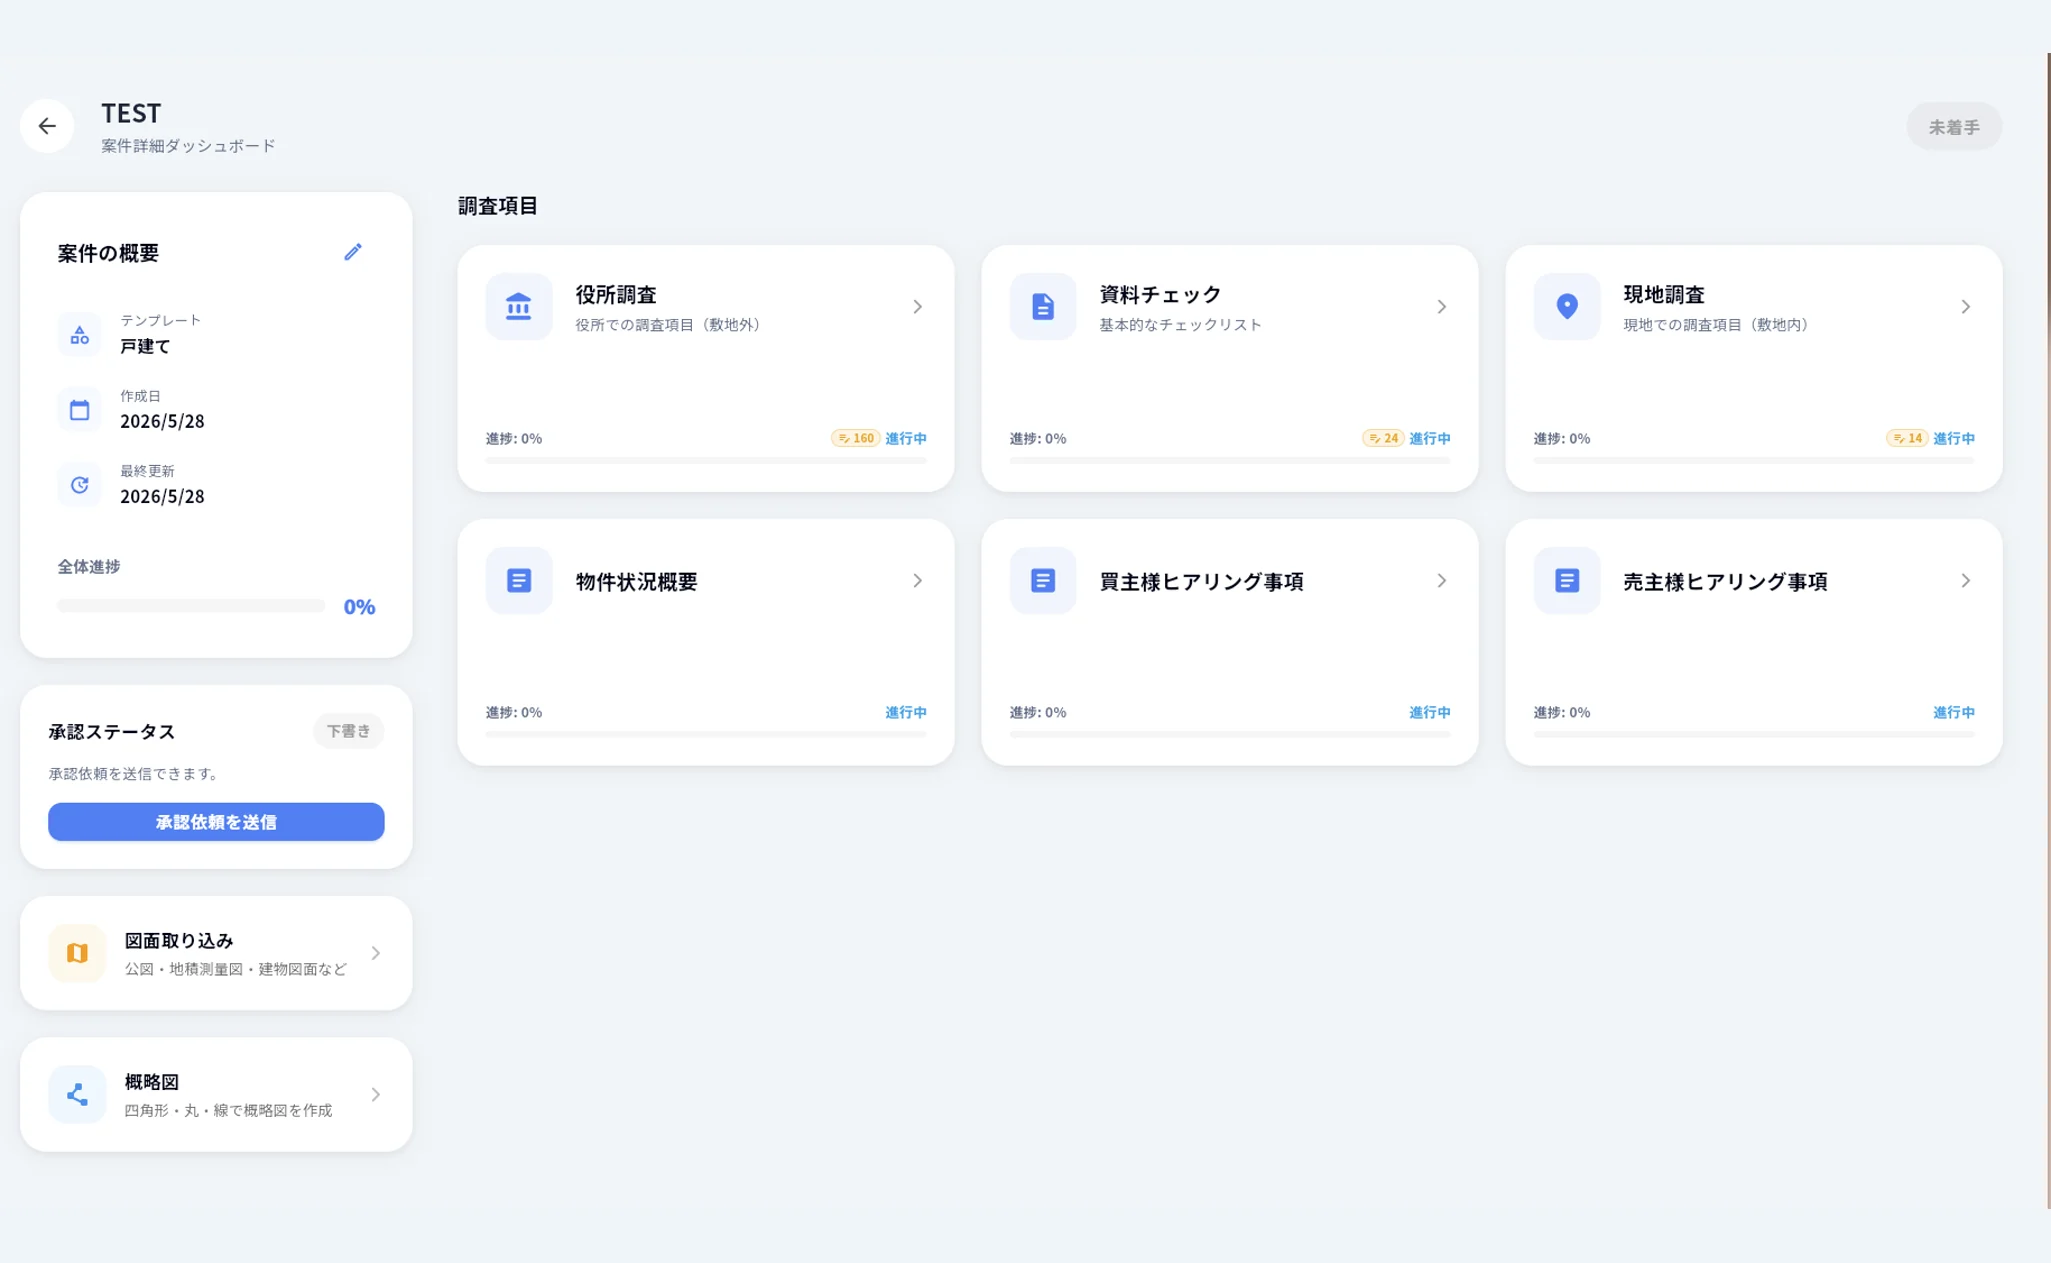The width and height of the screenshot is (2051, 1263).
Task: Click 承認依頼を送信できます。 message
Action: tap(135, 774)
